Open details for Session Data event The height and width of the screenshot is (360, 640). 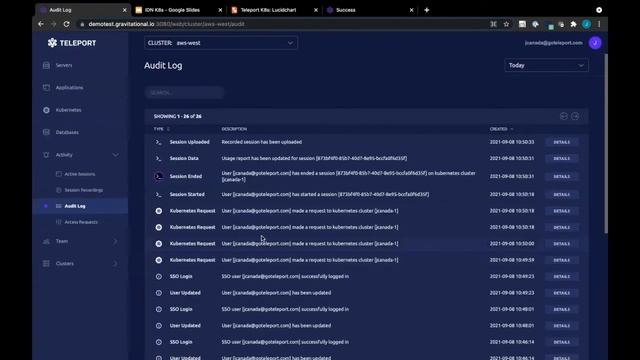[x=562, y=159]
